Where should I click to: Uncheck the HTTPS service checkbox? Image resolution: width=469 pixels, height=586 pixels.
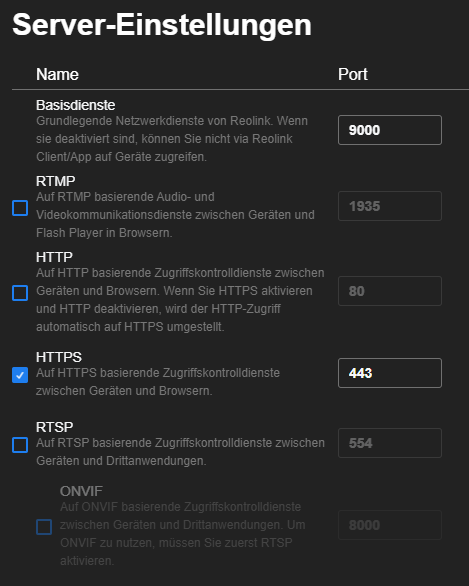coord(20,375)
